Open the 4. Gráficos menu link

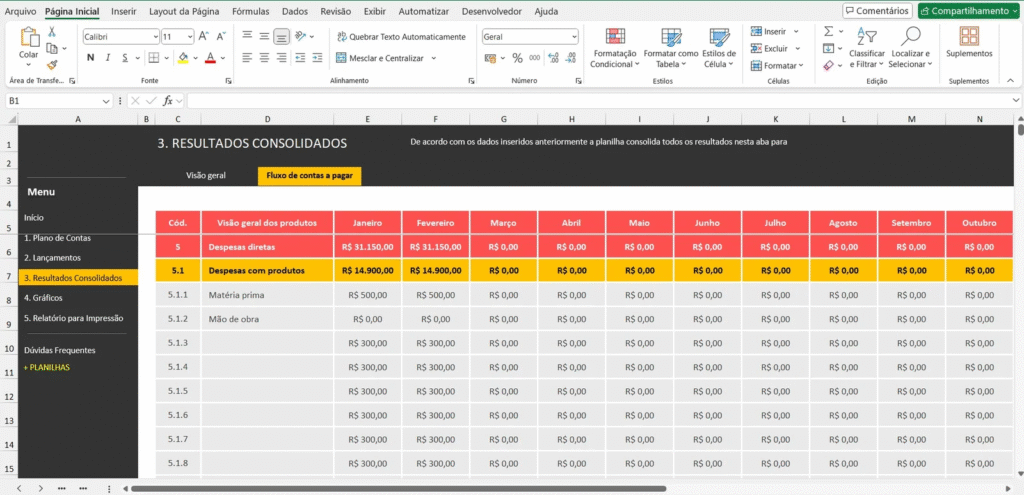coord(45,297)
